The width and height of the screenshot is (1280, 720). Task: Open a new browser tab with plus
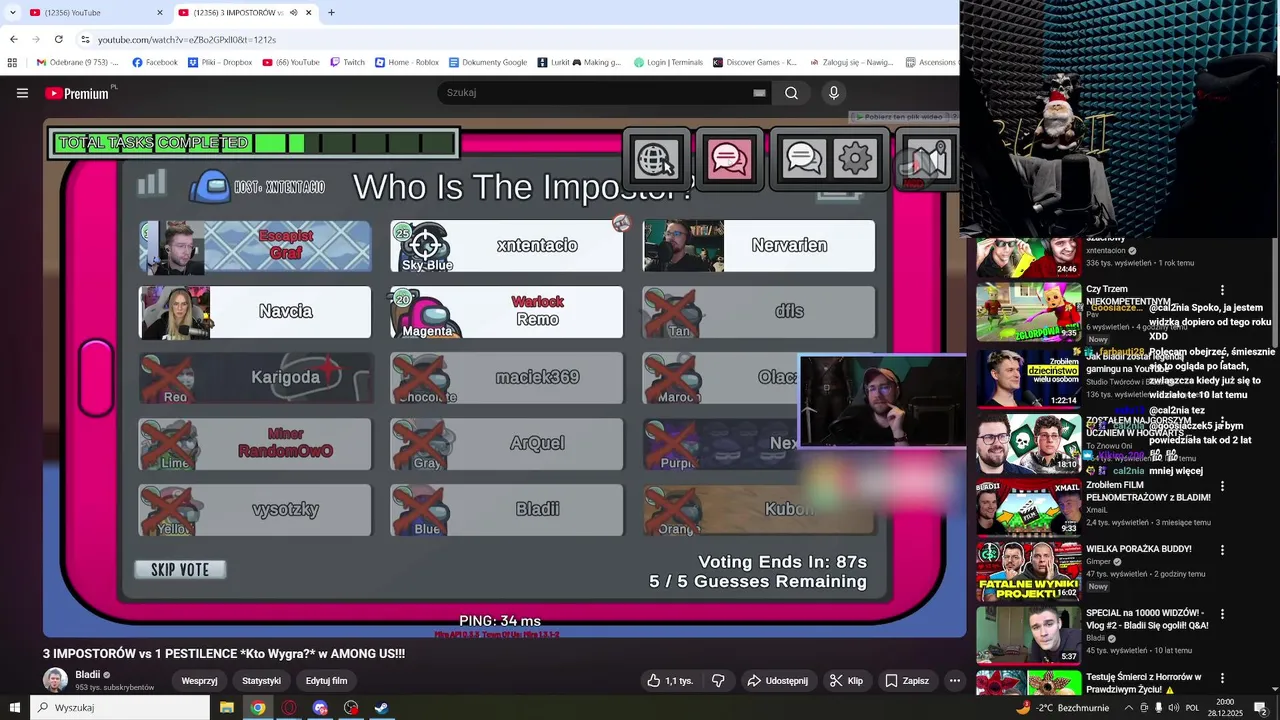331,12
